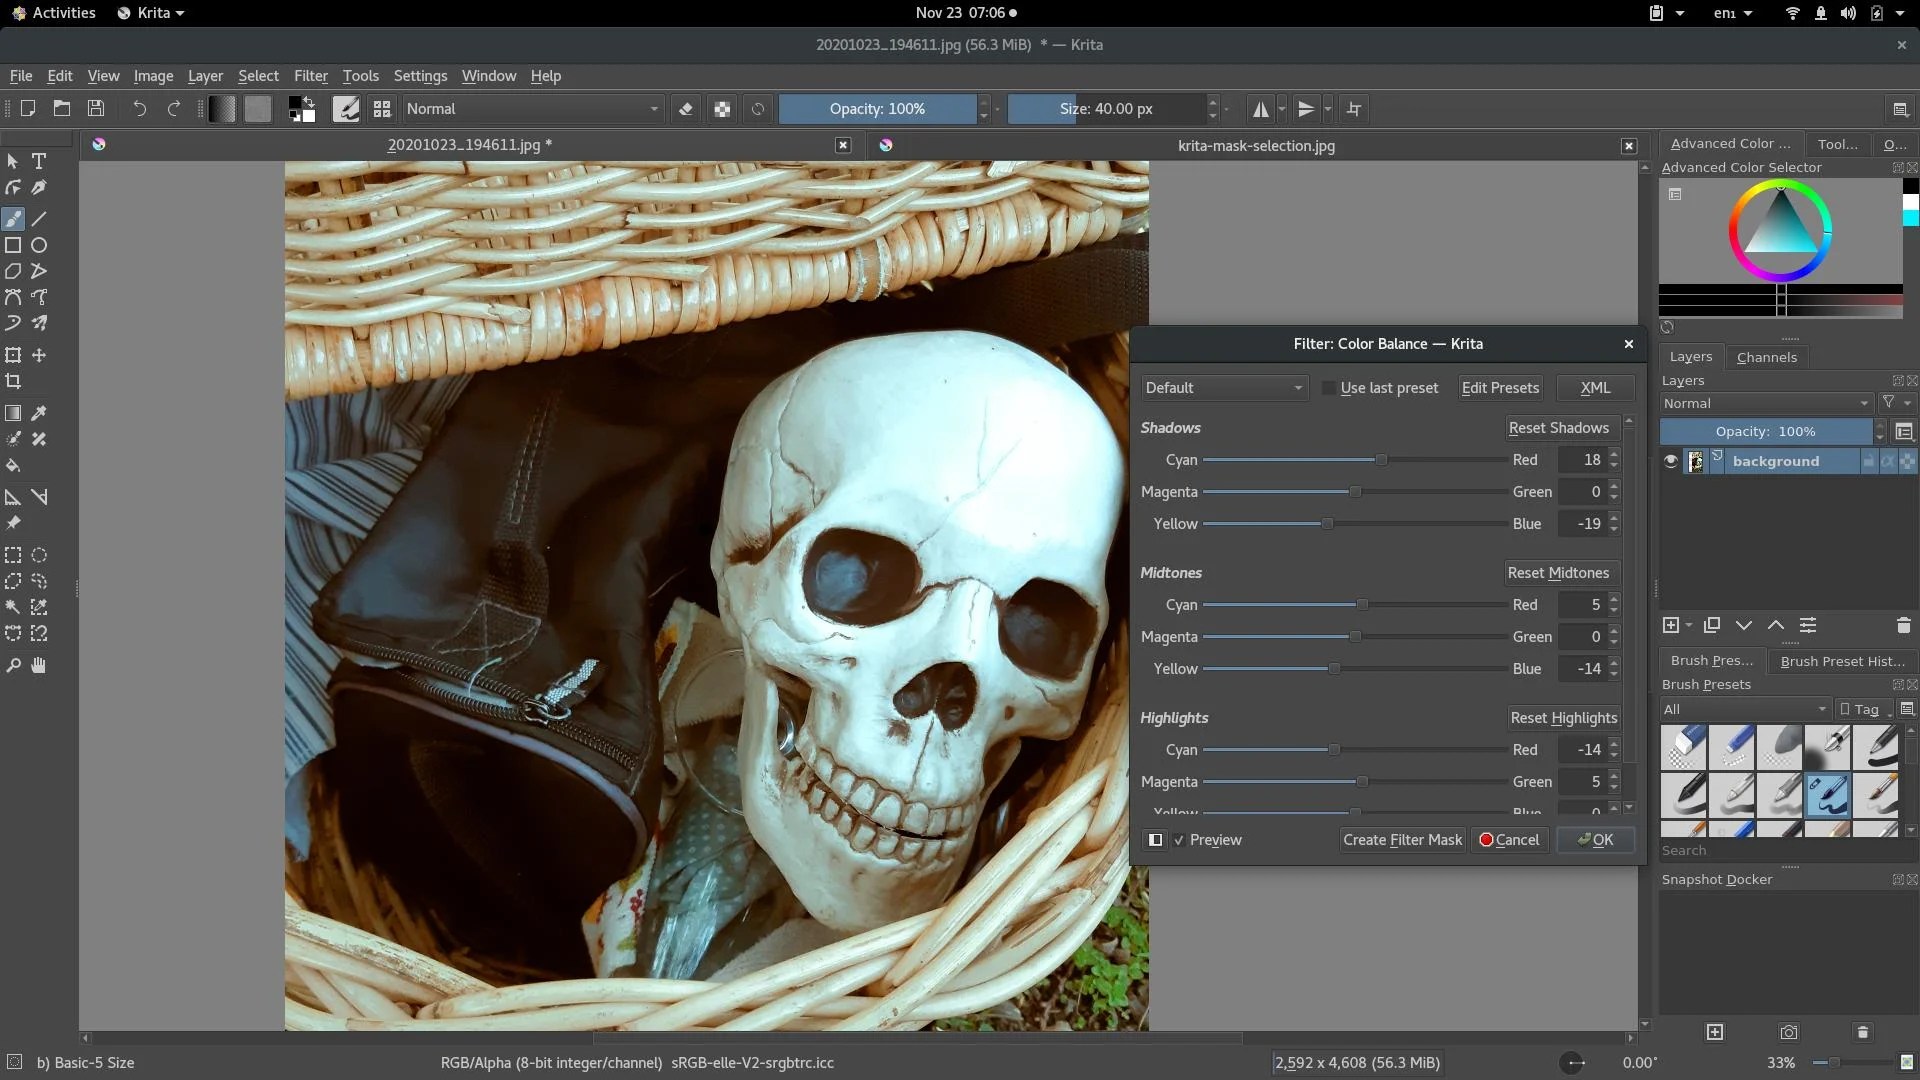The image size is (1920, 1080).
Task: Click the Create Filter Mask button
Action: (1402, 840)
